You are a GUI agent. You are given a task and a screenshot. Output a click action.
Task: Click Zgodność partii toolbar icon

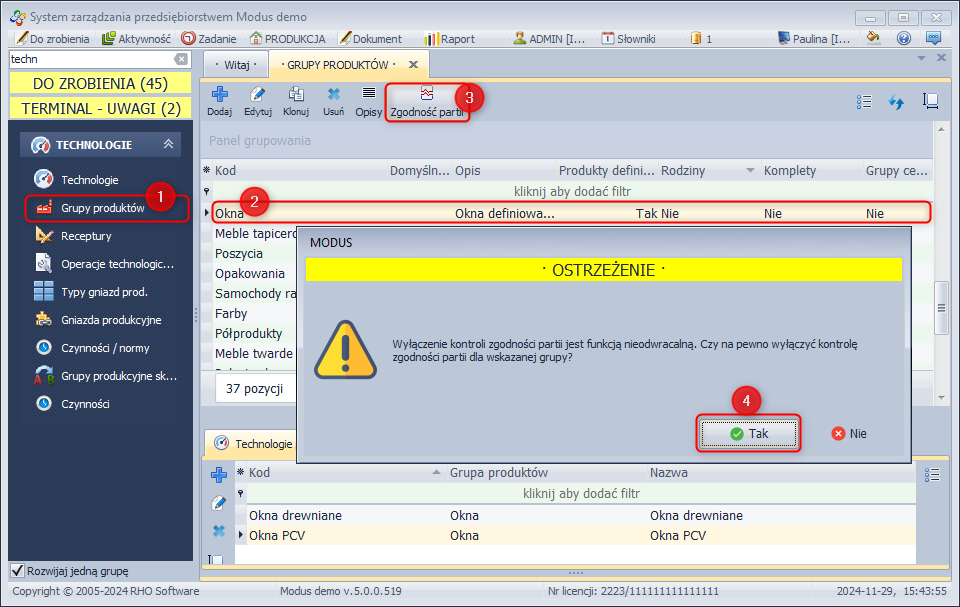point(427,96)
